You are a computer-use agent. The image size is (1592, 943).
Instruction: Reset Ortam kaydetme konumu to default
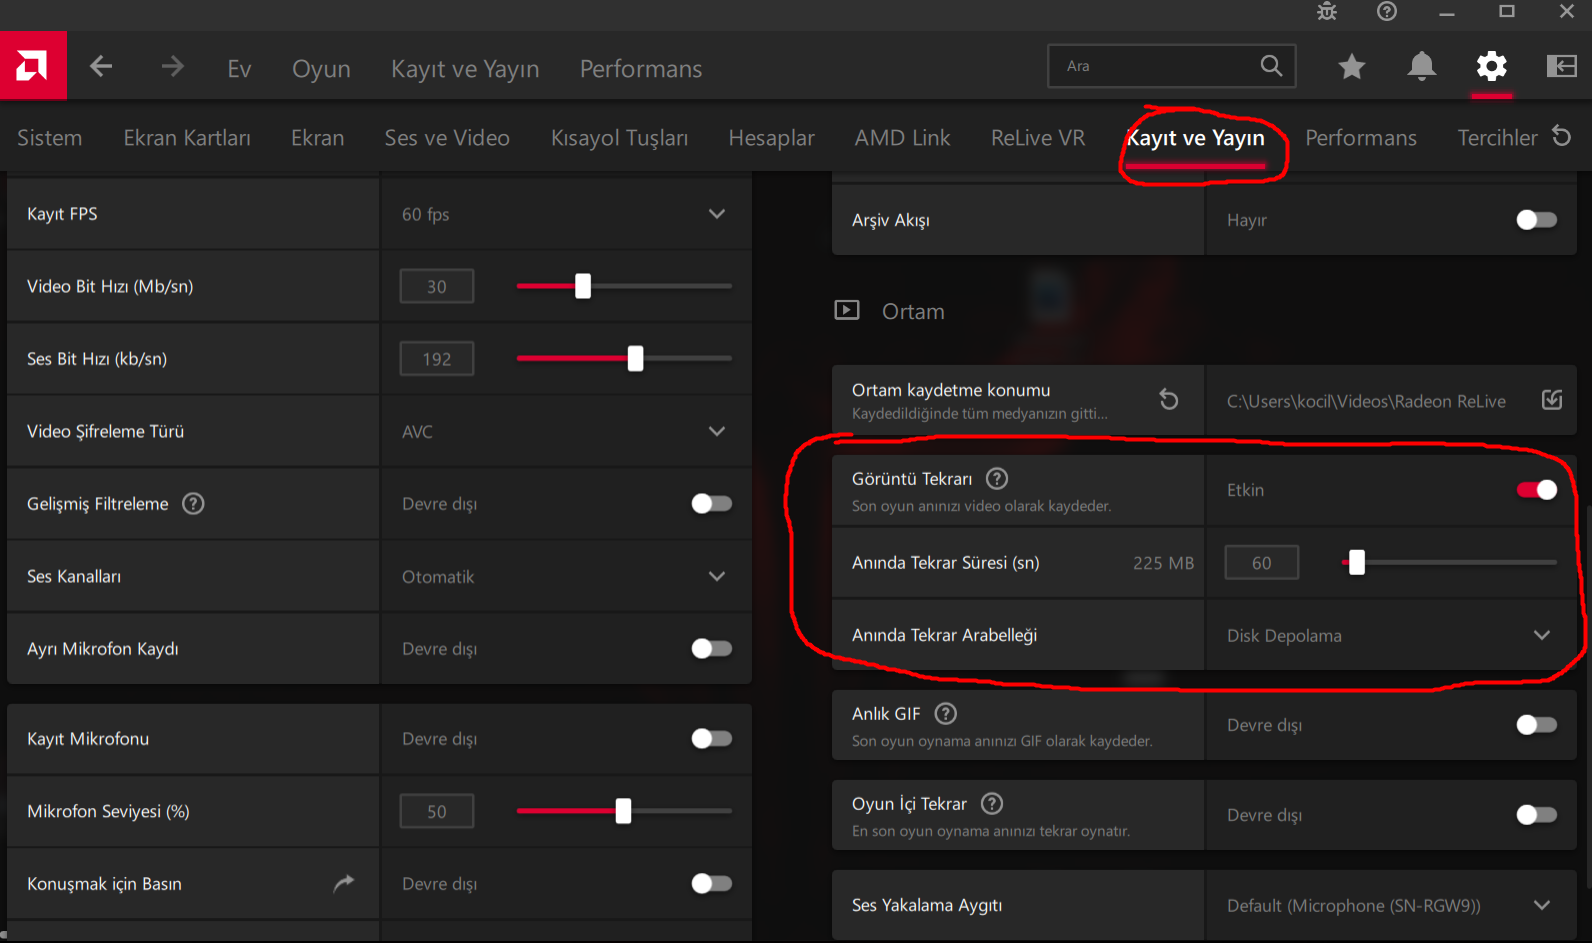pos(1168,400)
